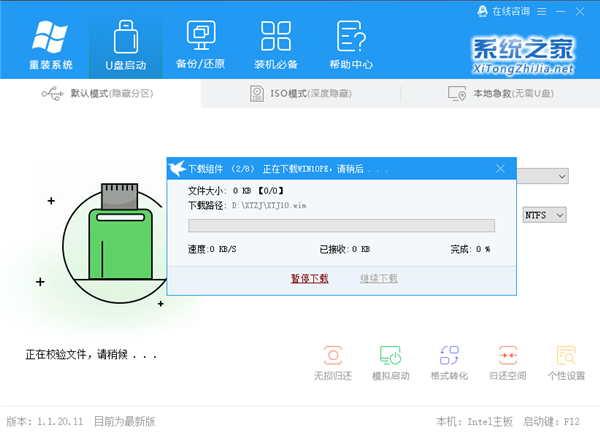
Task: Click the 无损归还 icon
Action: [x=333, y=363]
